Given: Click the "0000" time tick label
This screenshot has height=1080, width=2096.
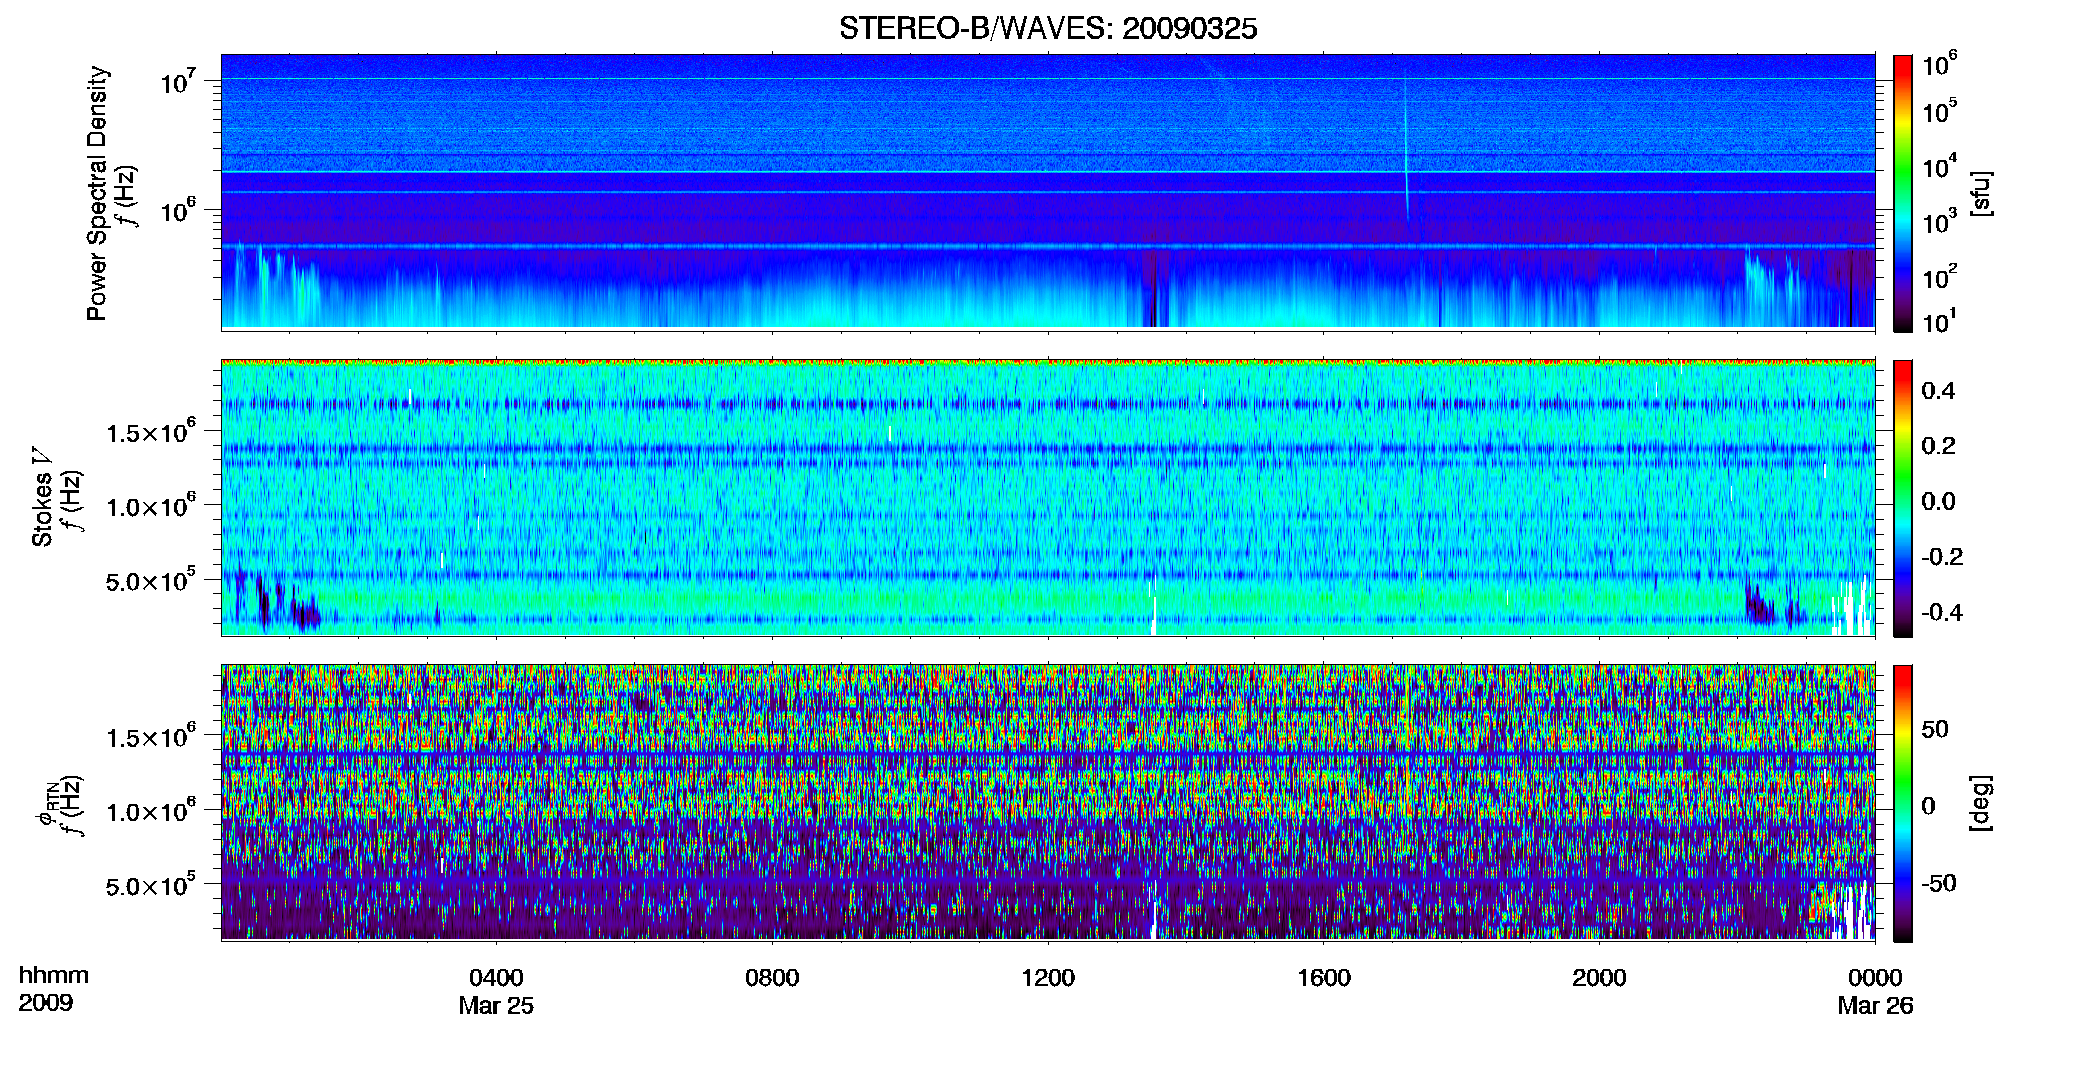Looking at the screenshot, I should [x=1875, y=977].
